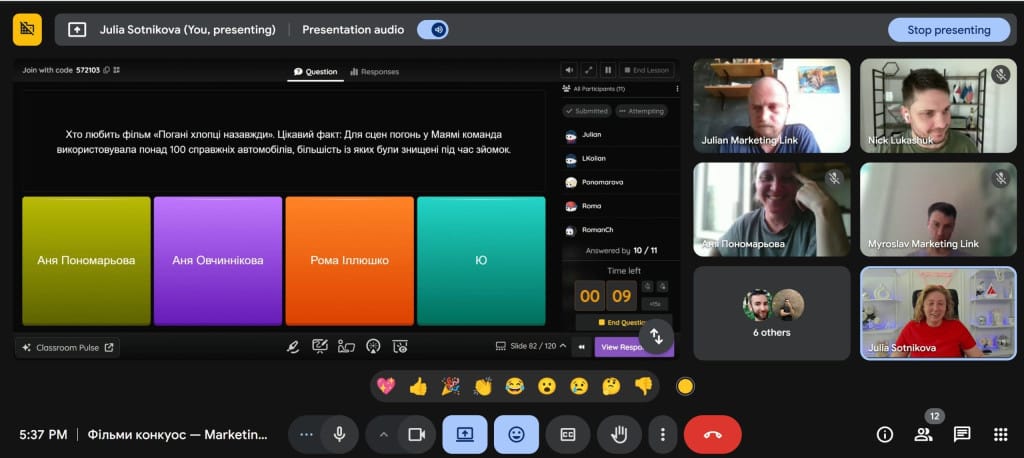Open the activities grid icon
Screen dimensions: 1024x458
point(1000,434)
